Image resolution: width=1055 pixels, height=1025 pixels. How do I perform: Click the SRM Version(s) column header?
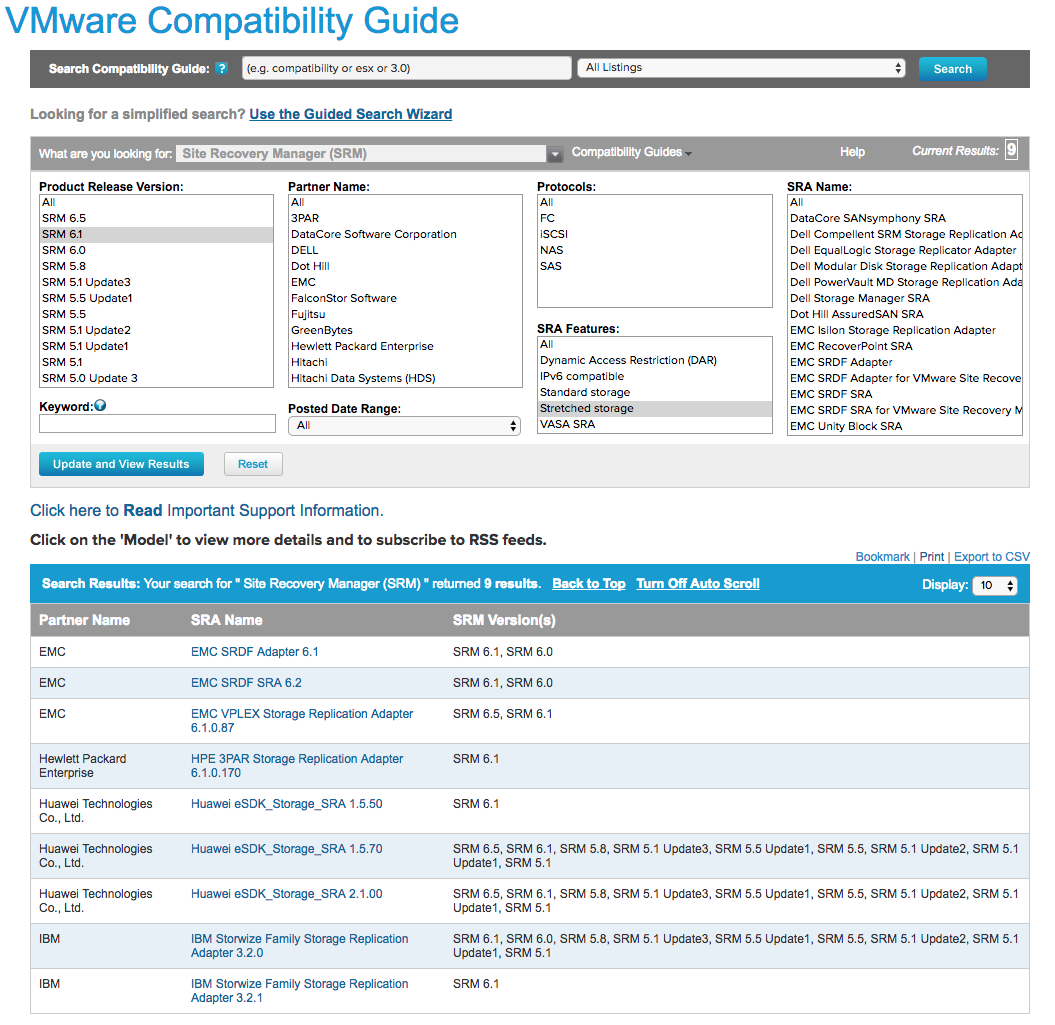(x=504, y=621)
